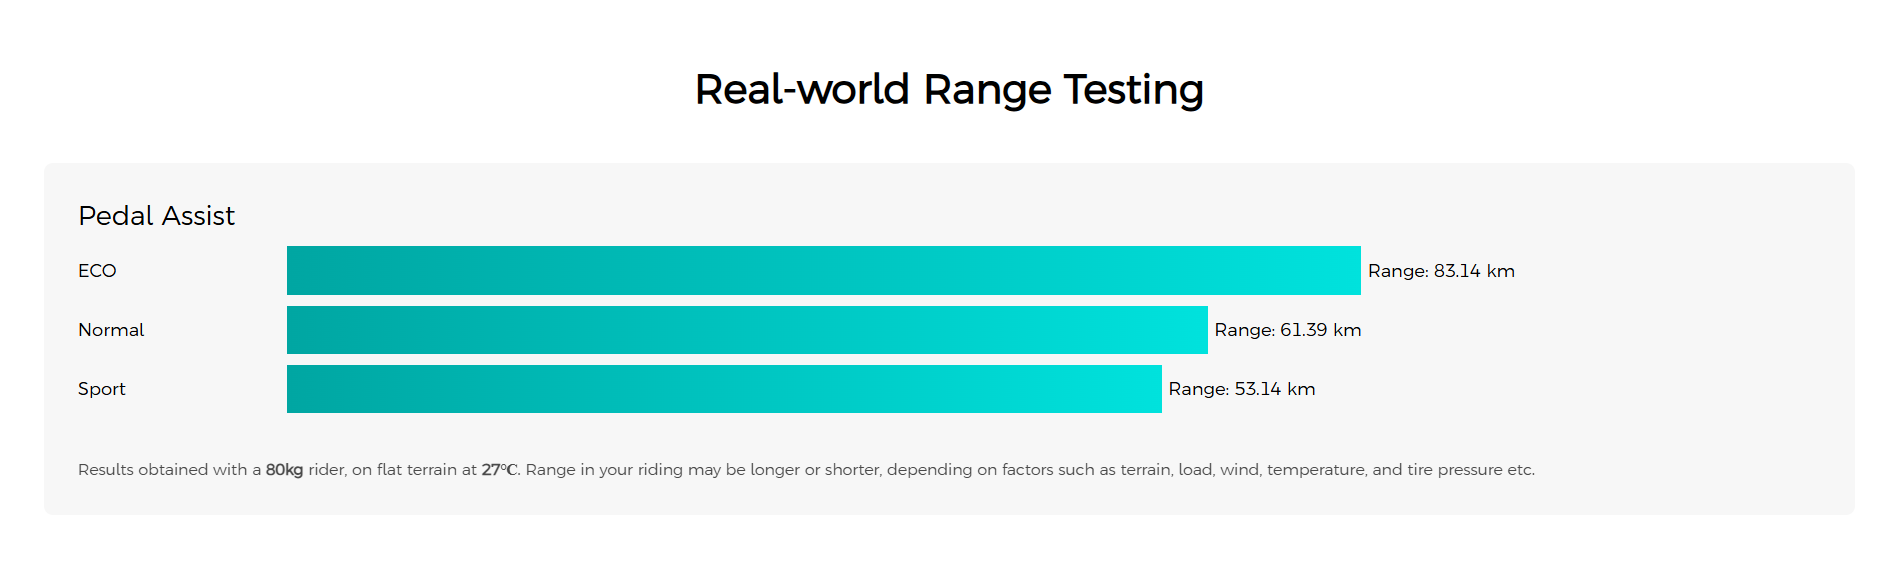Click the "Range: 61.39 km" value
Image resolution: width=1895 pixels, height=574 pixels.
1288,330
